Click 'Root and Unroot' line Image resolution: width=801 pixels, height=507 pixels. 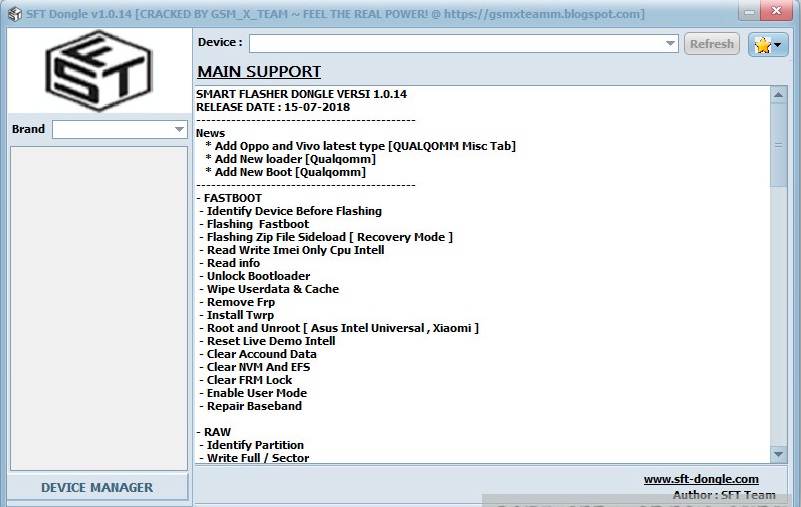[339, 328]
